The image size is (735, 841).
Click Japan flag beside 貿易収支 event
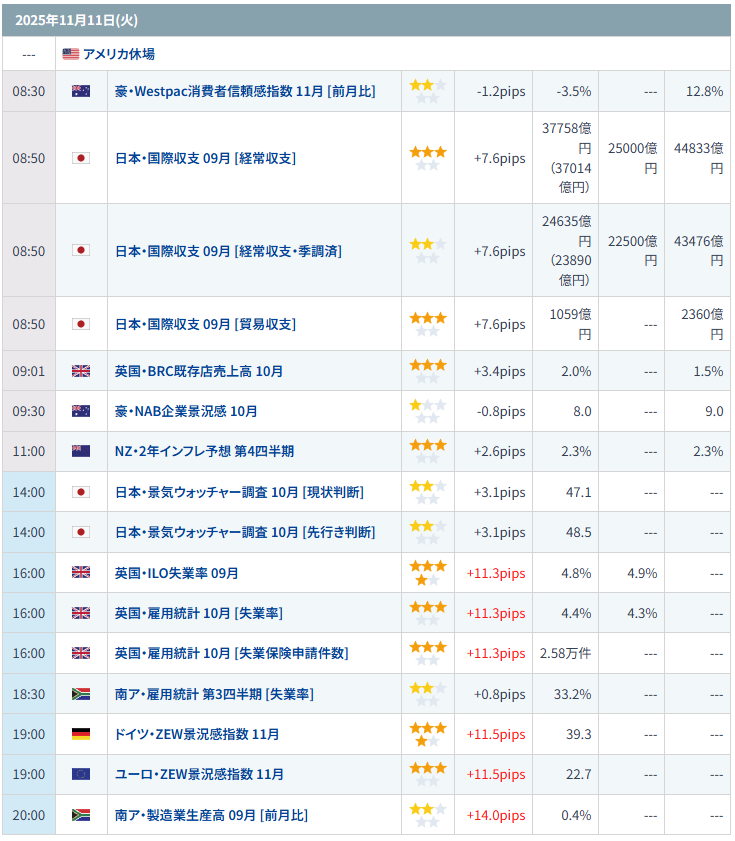tap(81, 324)
